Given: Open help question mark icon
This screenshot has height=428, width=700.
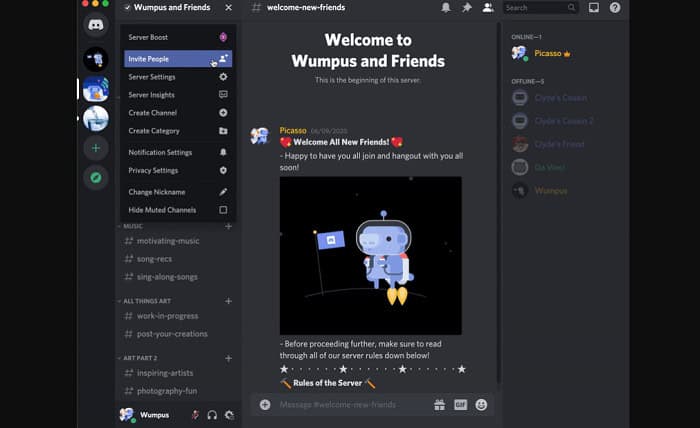Looking at the screenshot, I should (x=615, y=7).
